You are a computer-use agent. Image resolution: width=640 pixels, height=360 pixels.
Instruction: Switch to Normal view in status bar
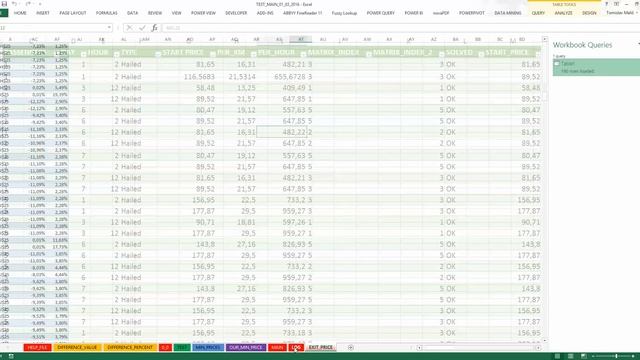557,356
